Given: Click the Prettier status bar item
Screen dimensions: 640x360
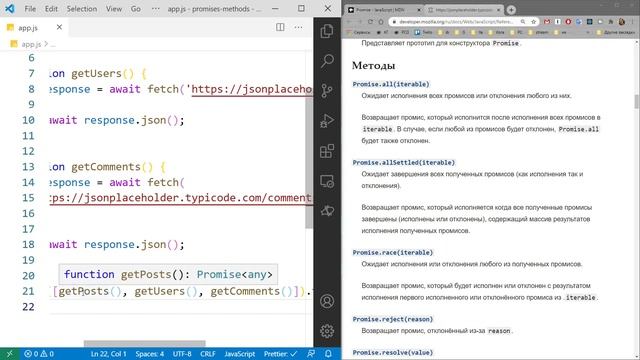Looking at the screenshot, I should point(280,354).
